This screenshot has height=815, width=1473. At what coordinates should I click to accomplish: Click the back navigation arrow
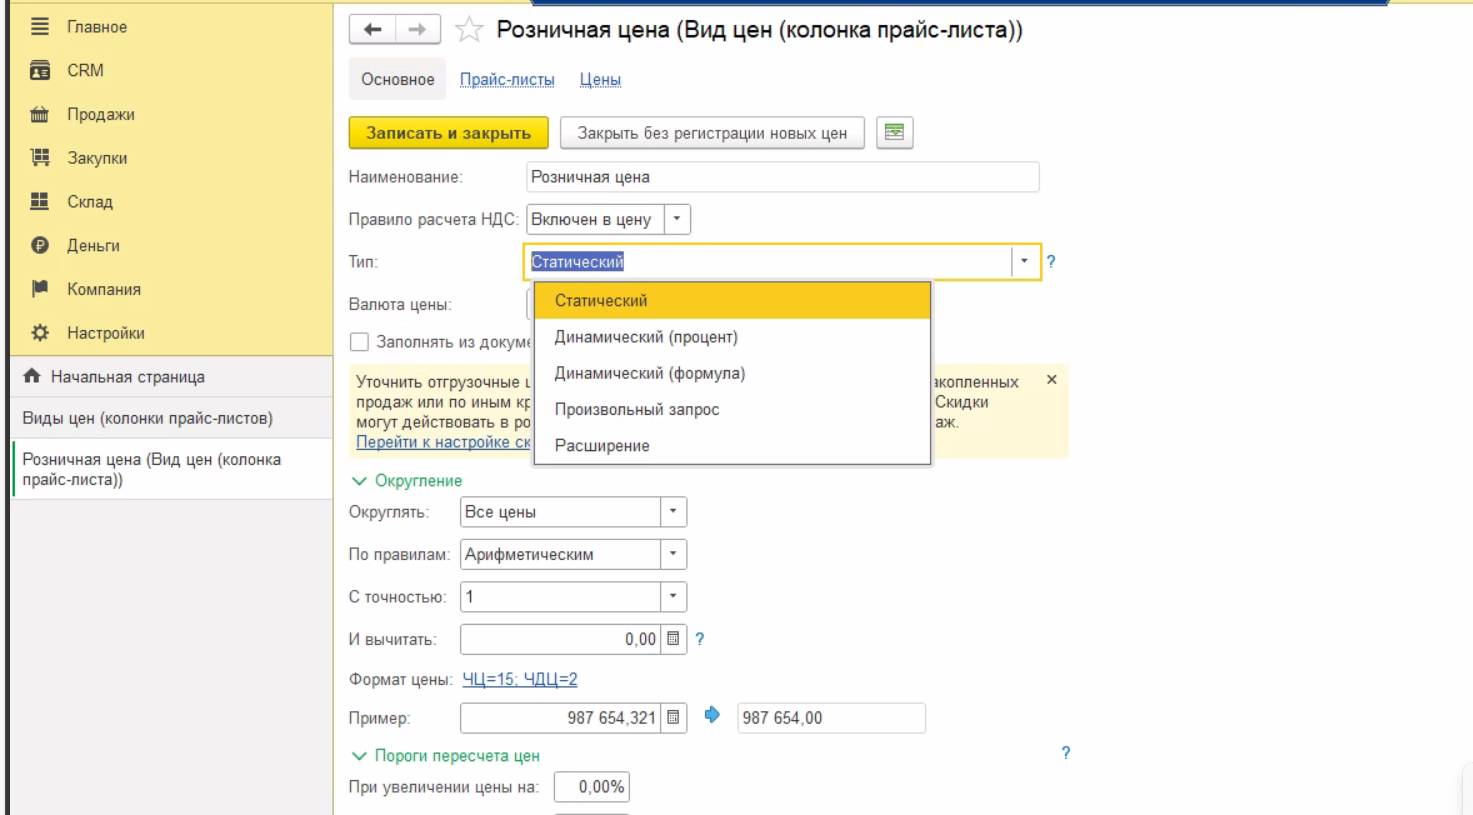[x=373, y=30]
